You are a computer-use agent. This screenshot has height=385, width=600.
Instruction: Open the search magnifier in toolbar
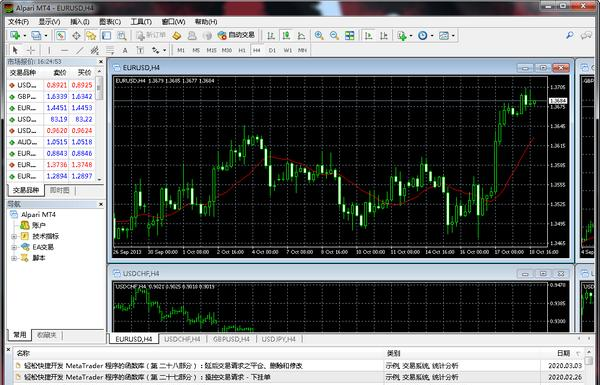[570, 36]
